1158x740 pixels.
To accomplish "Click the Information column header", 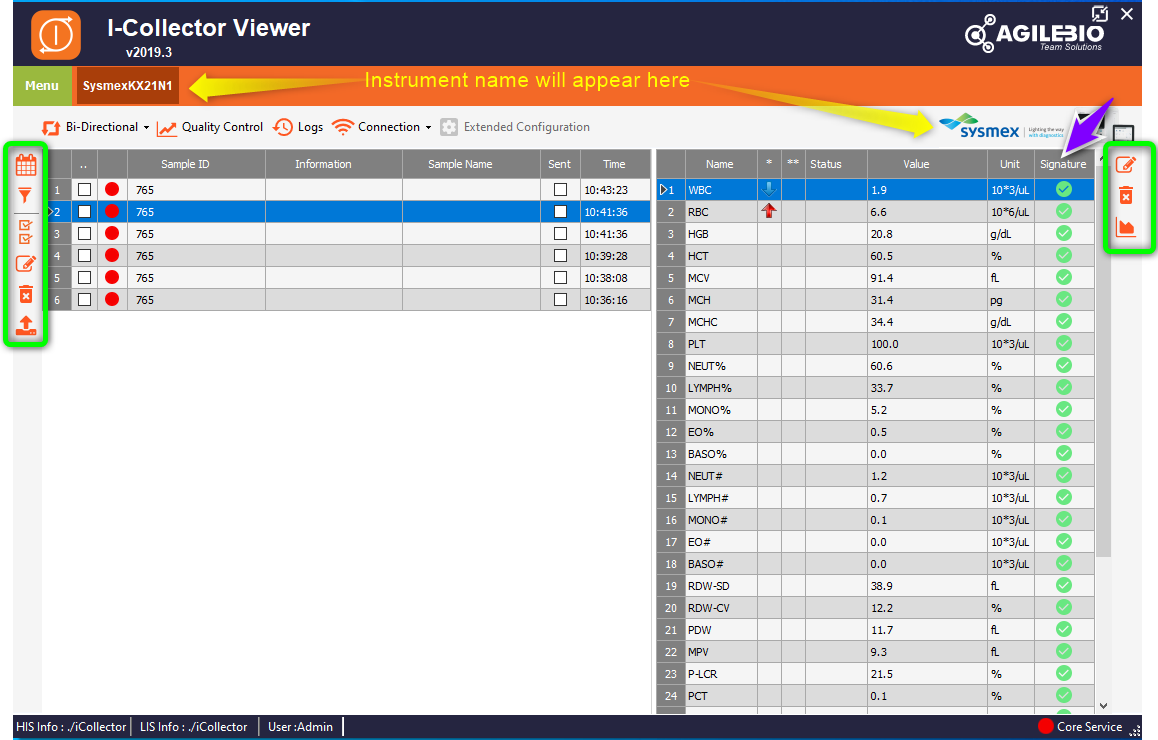I will [x=334, y=164].
